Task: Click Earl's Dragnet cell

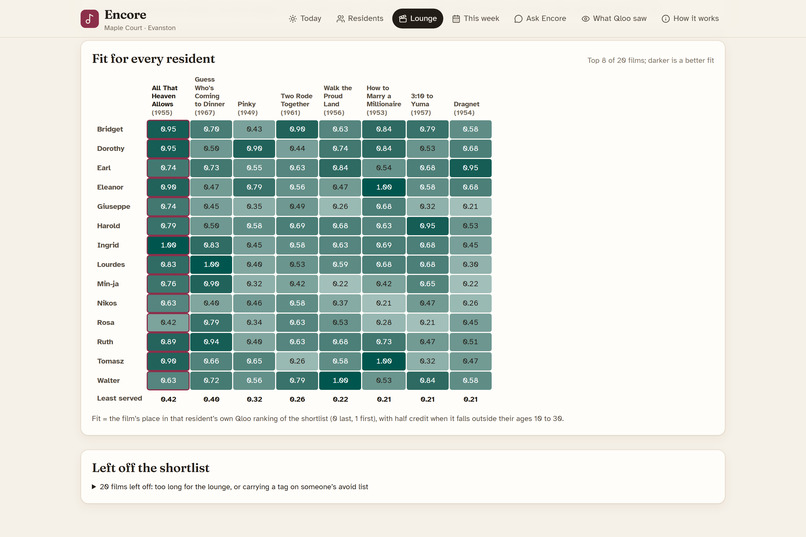Action: click(470, 168)
